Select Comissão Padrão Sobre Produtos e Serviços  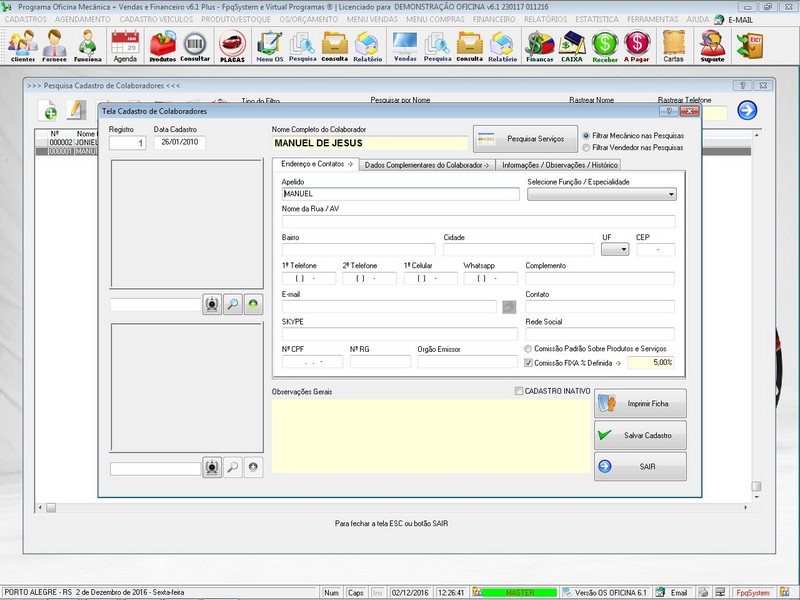click(x=595, y=348)
